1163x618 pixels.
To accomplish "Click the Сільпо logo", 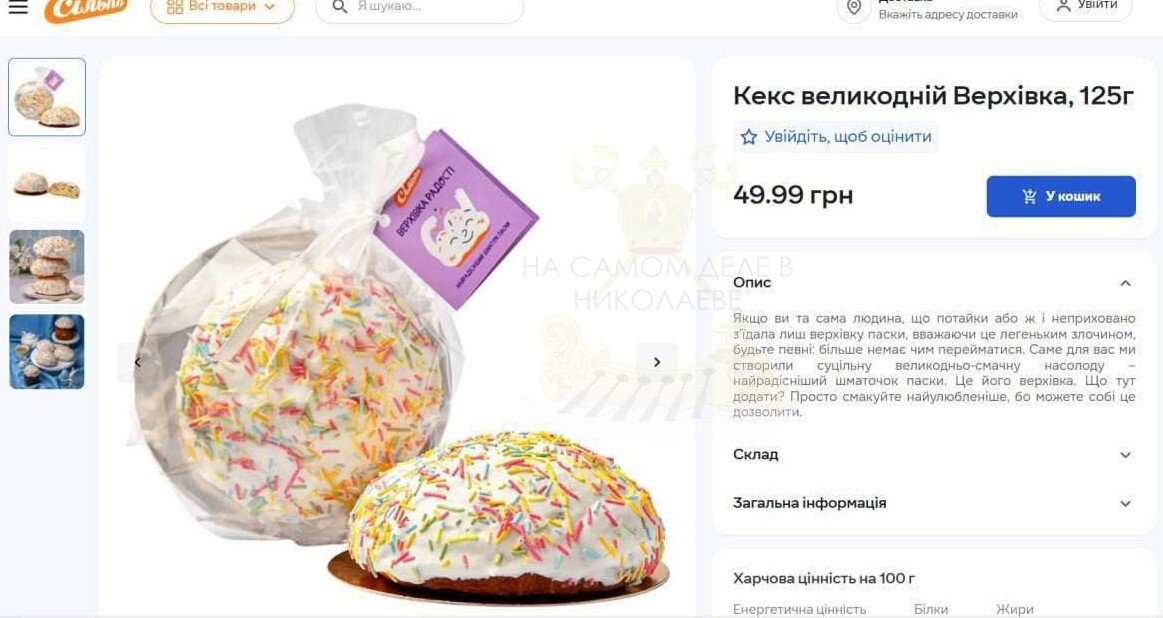I will [86, 9].
